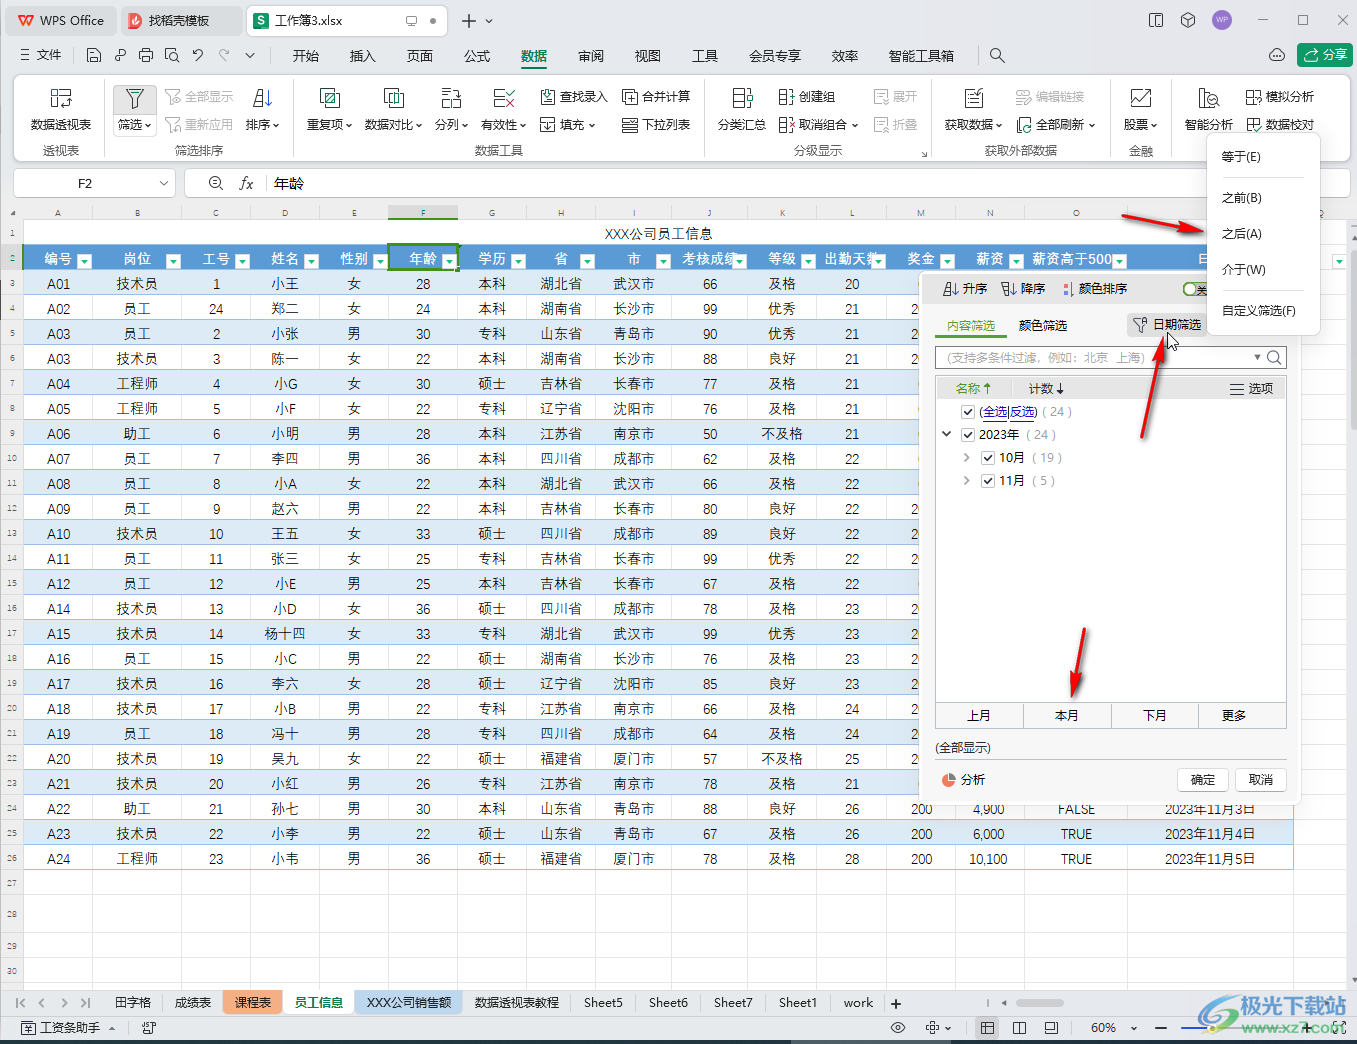Click the add new sheet plus button
This screenshot has width=1357, height=1044.
coord(896,1003)
